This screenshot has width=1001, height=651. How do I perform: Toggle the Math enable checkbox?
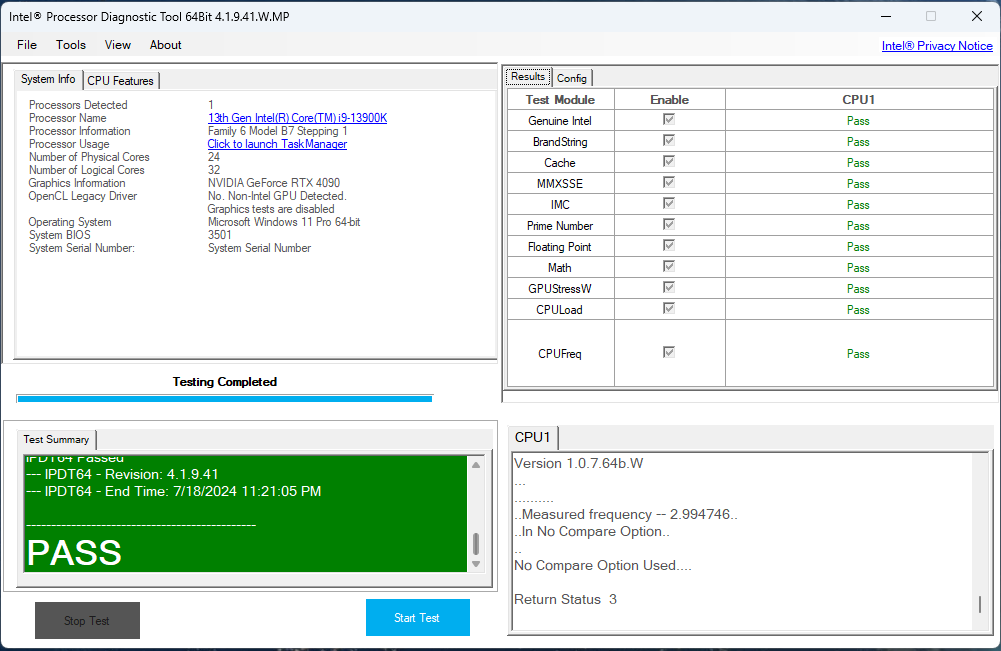[669, 267]
